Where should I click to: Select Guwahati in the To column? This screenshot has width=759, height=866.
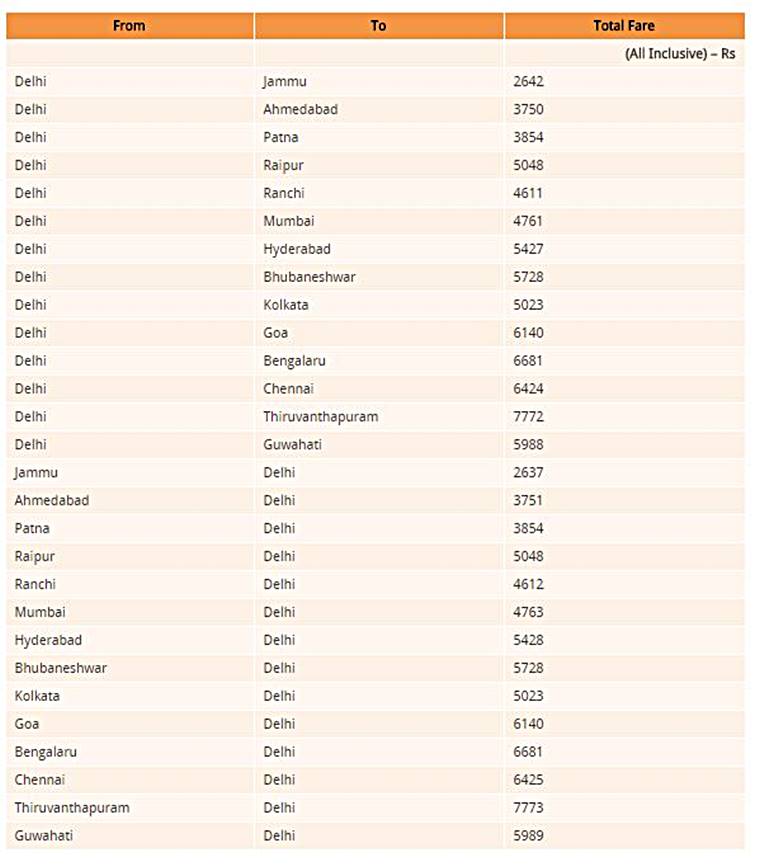click(x=292, y=444)
